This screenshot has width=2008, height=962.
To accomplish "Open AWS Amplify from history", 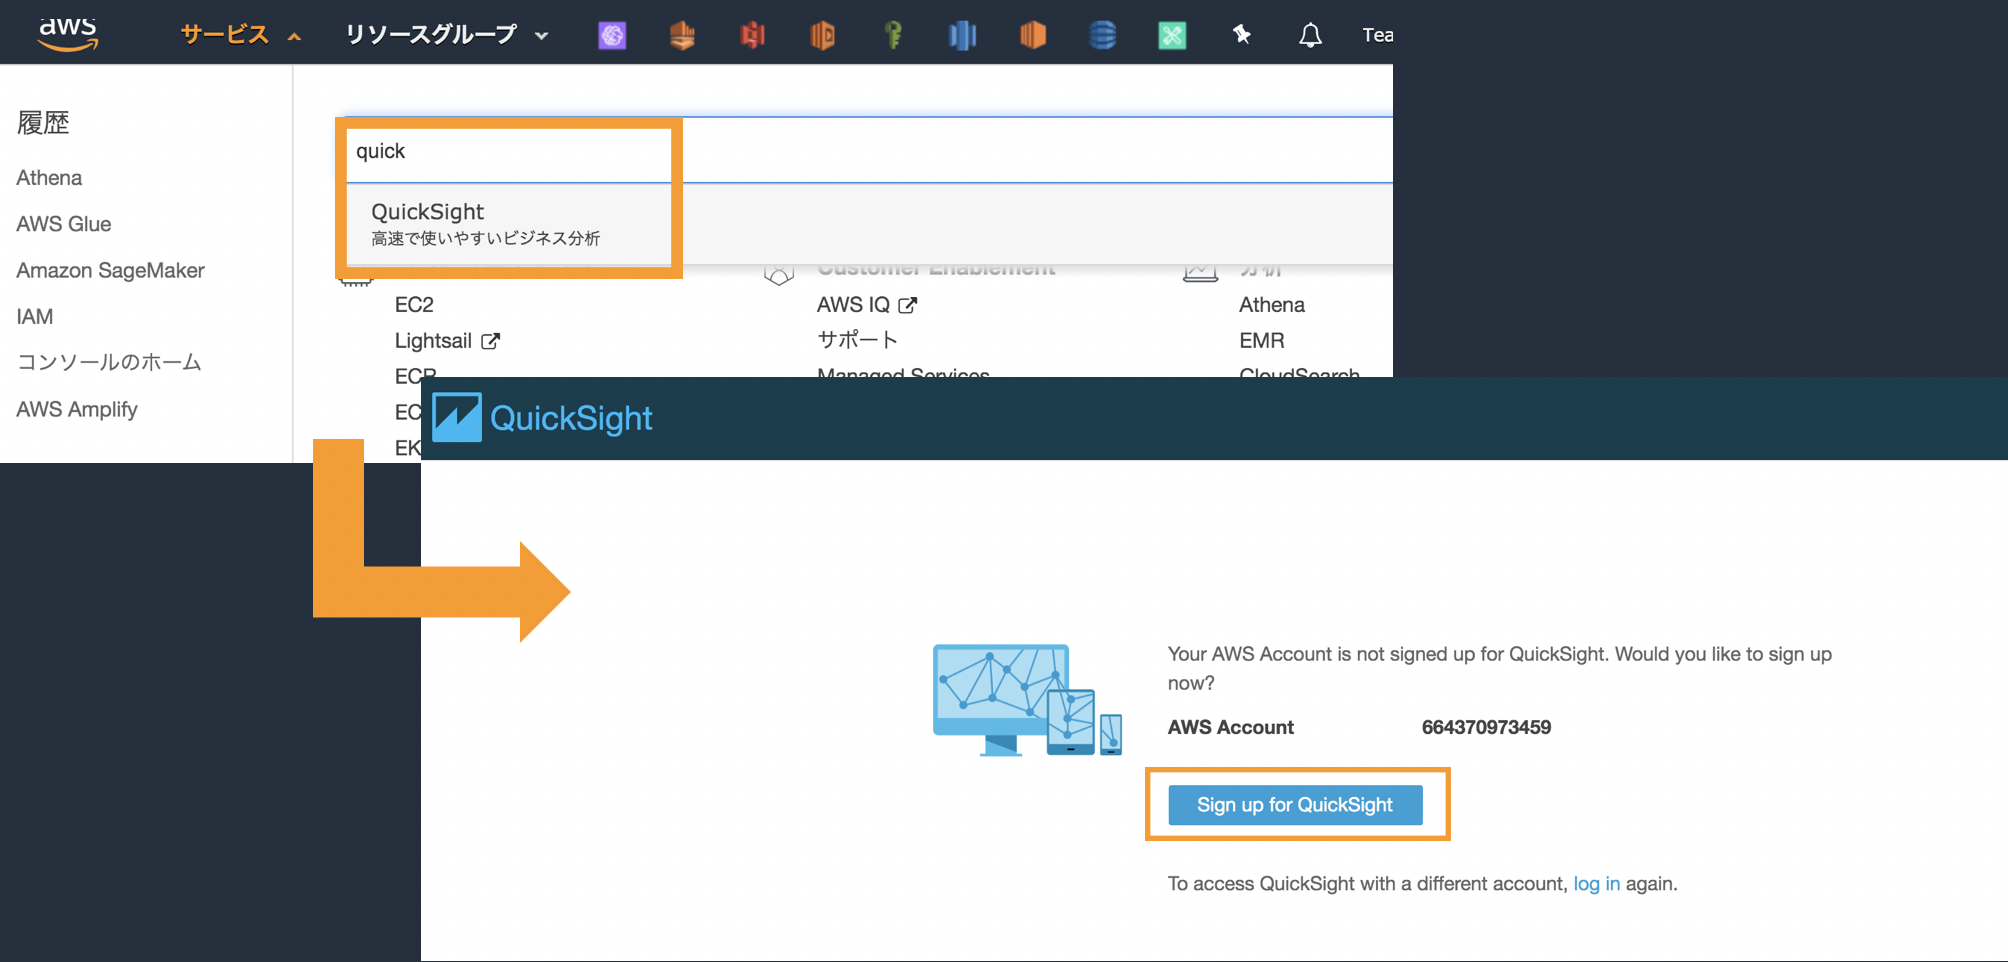I will tap(76, 409).
